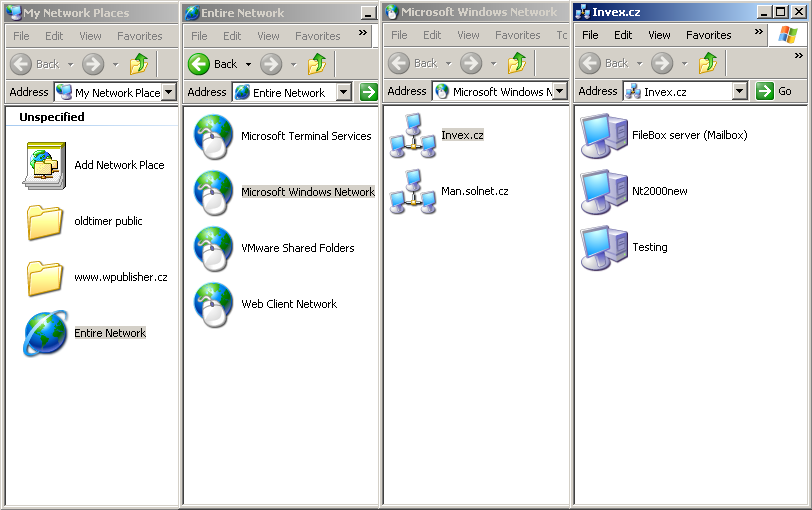Open Edit menu in Entire Network window
Viewport: 812px width, 510px height.
click(232, 36)
